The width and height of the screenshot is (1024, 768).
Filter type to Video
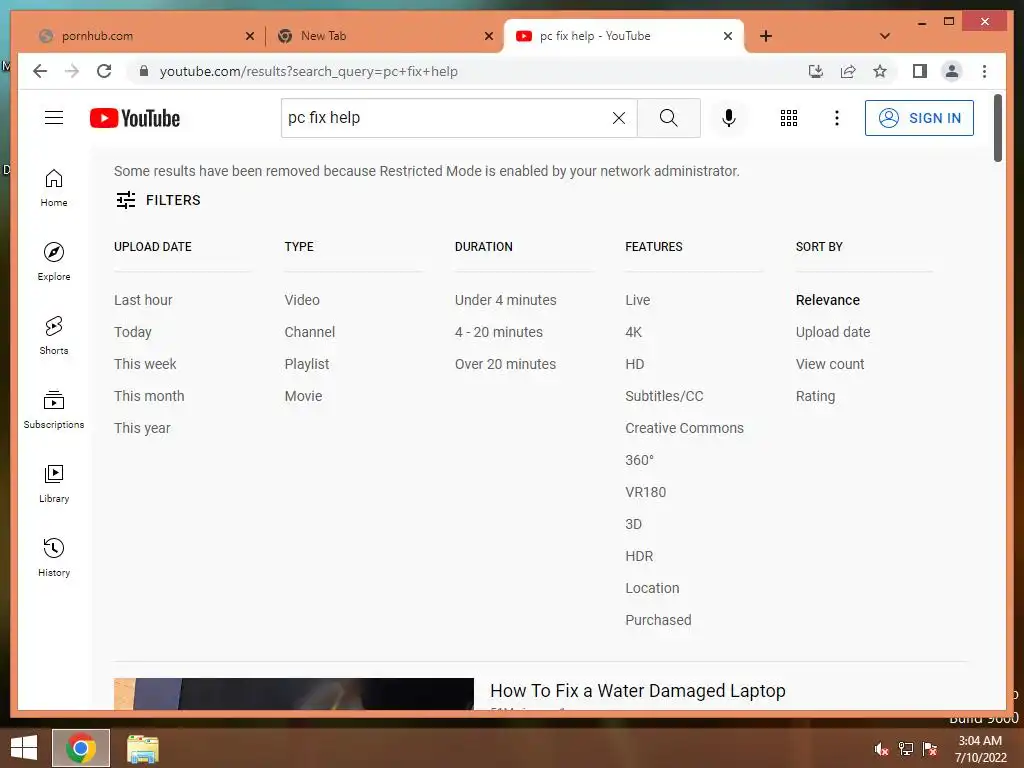[x=302, y=300]
